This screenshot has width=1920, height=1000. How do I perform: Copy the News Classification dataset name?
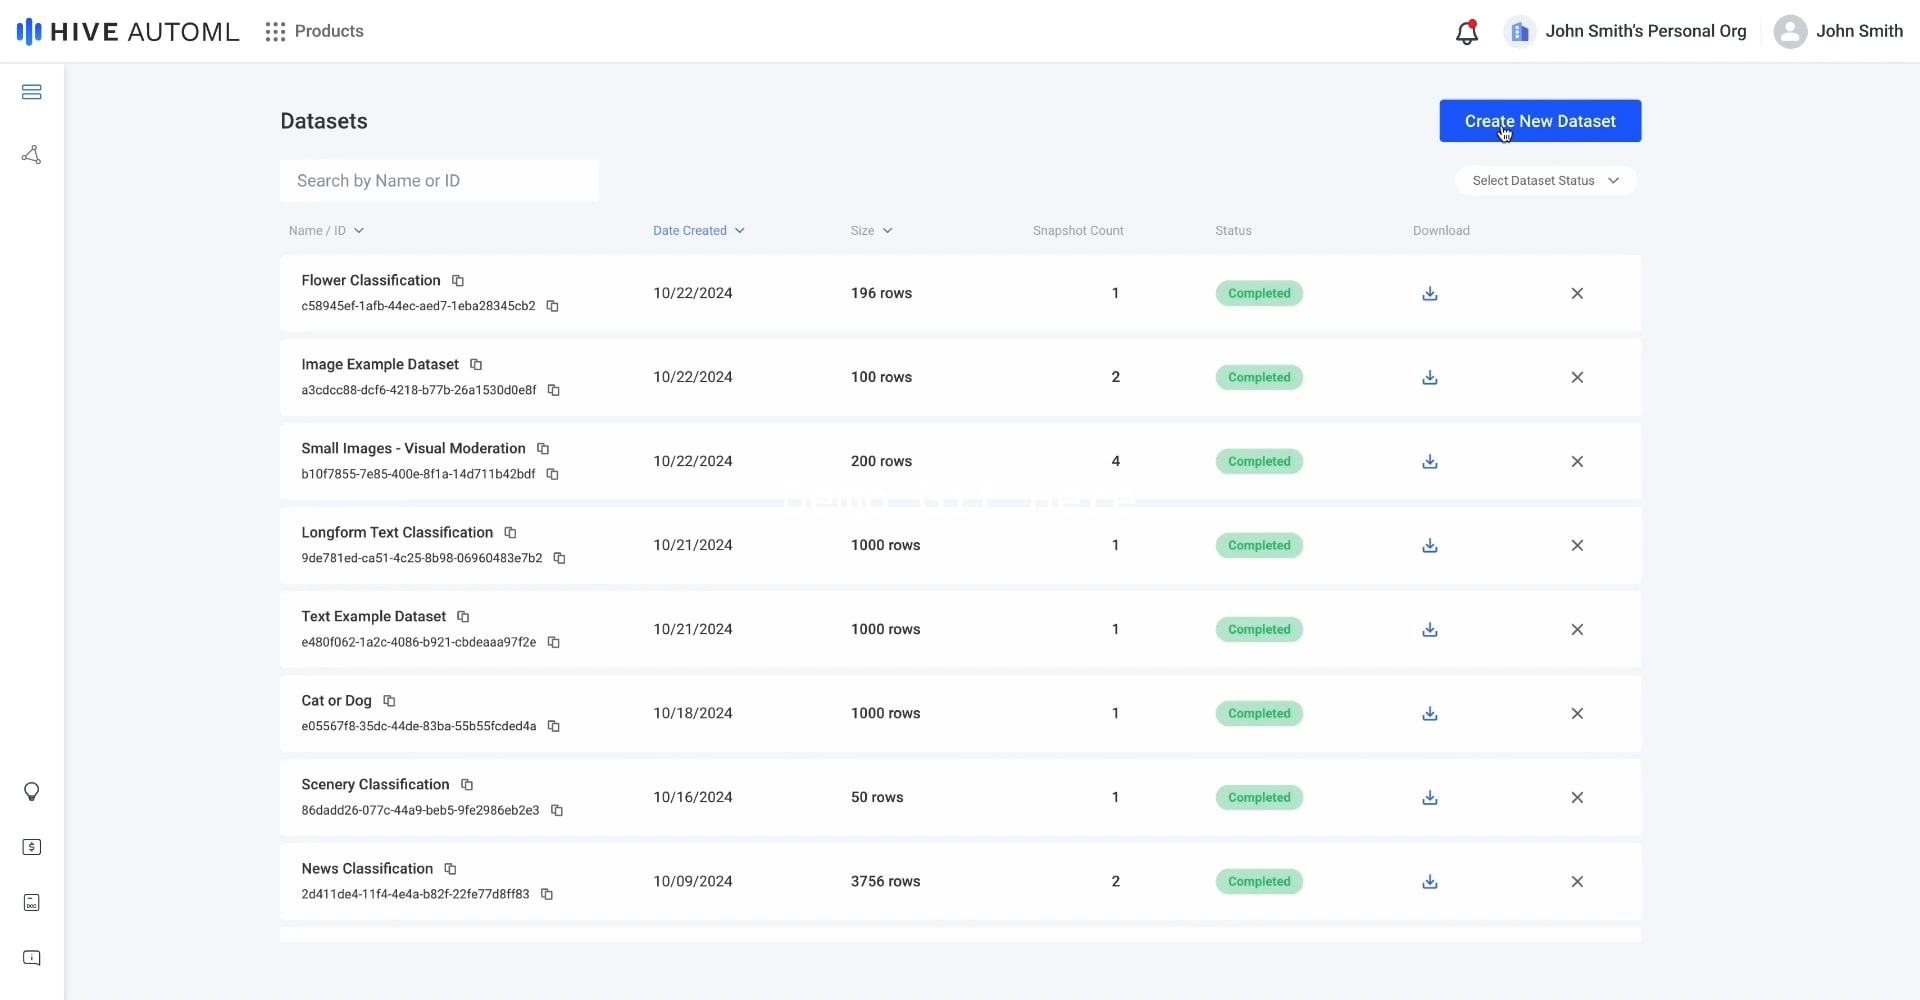point(450,869)
